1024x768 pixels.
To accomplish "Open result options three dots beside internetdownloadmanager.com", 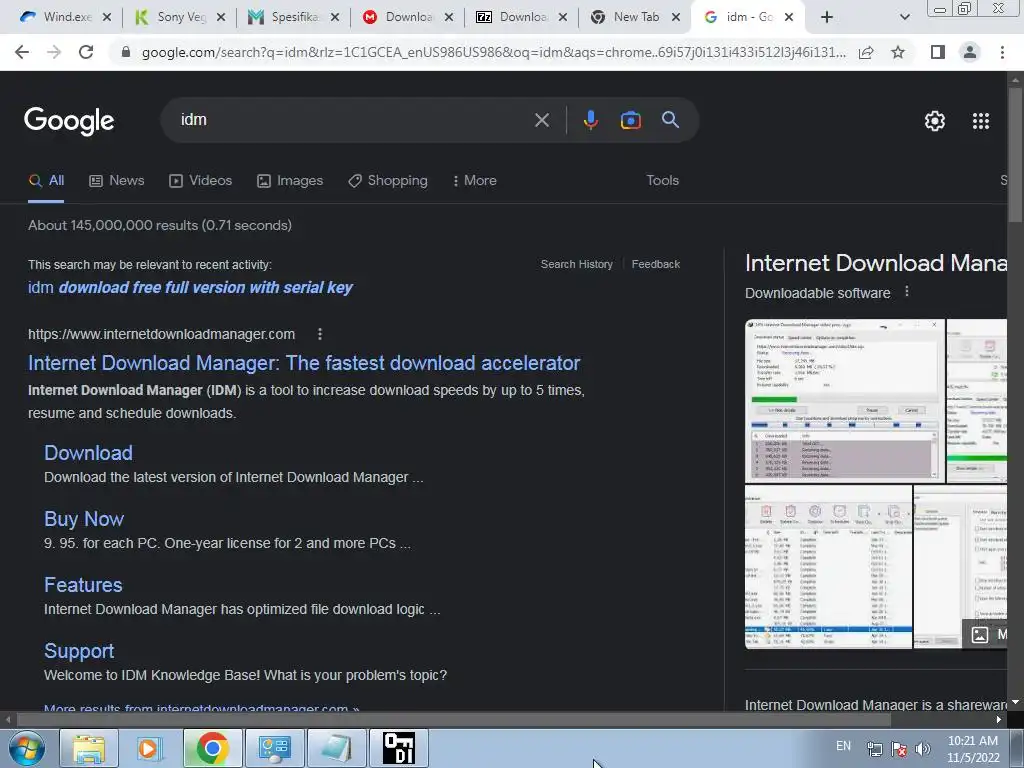I will pos(319,334).
